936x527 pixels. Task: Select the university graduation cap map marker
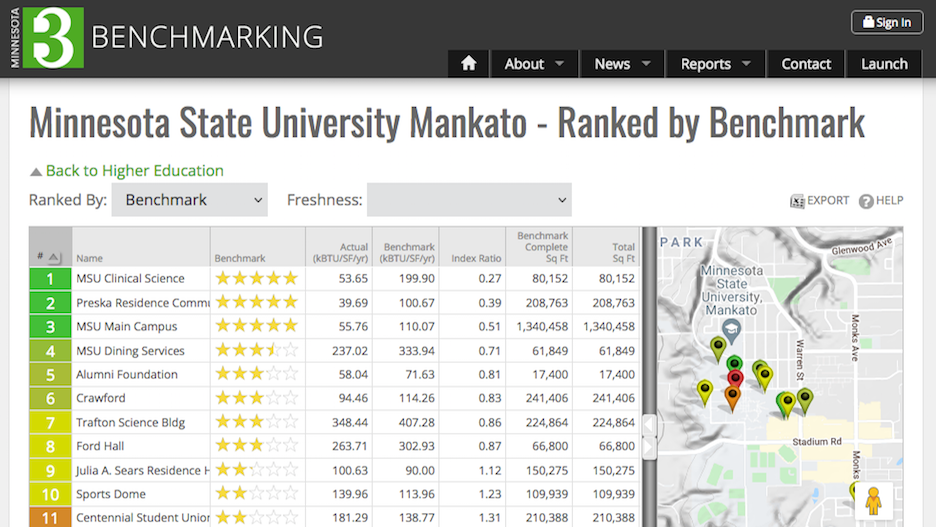coord(731,330)
